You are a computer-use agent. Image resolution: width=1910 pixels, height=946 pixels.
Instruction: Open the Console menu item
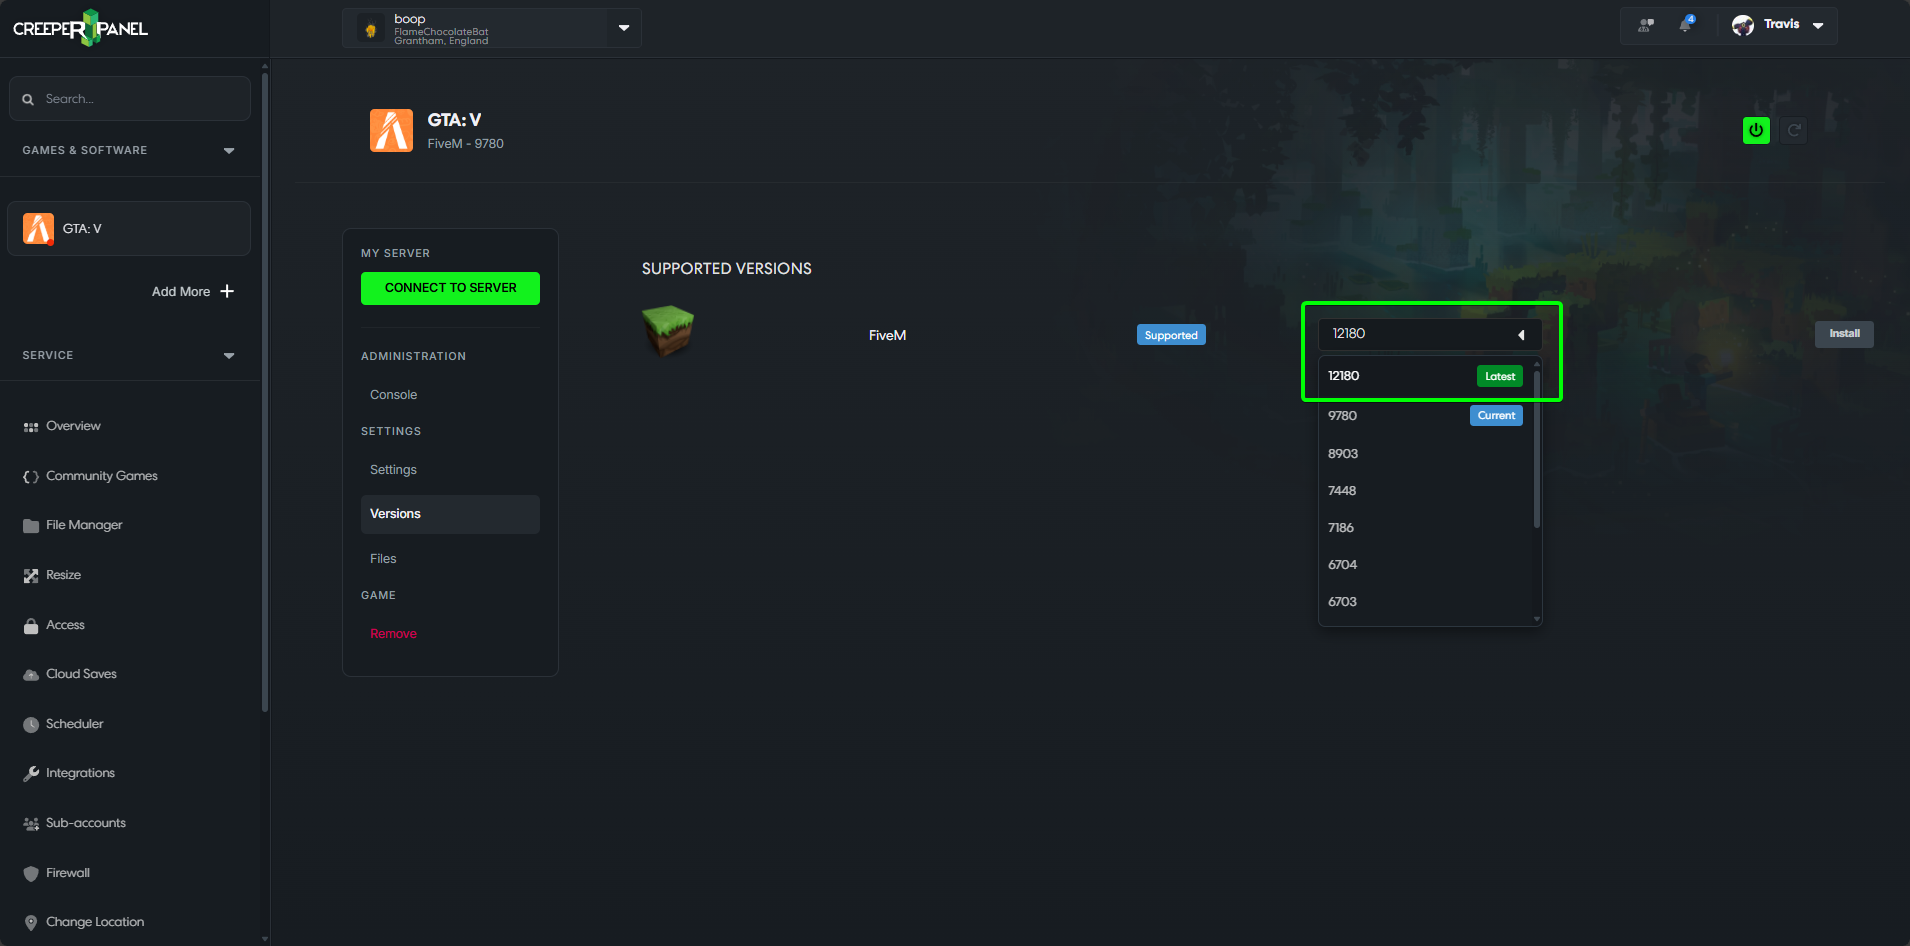point(394,395)
